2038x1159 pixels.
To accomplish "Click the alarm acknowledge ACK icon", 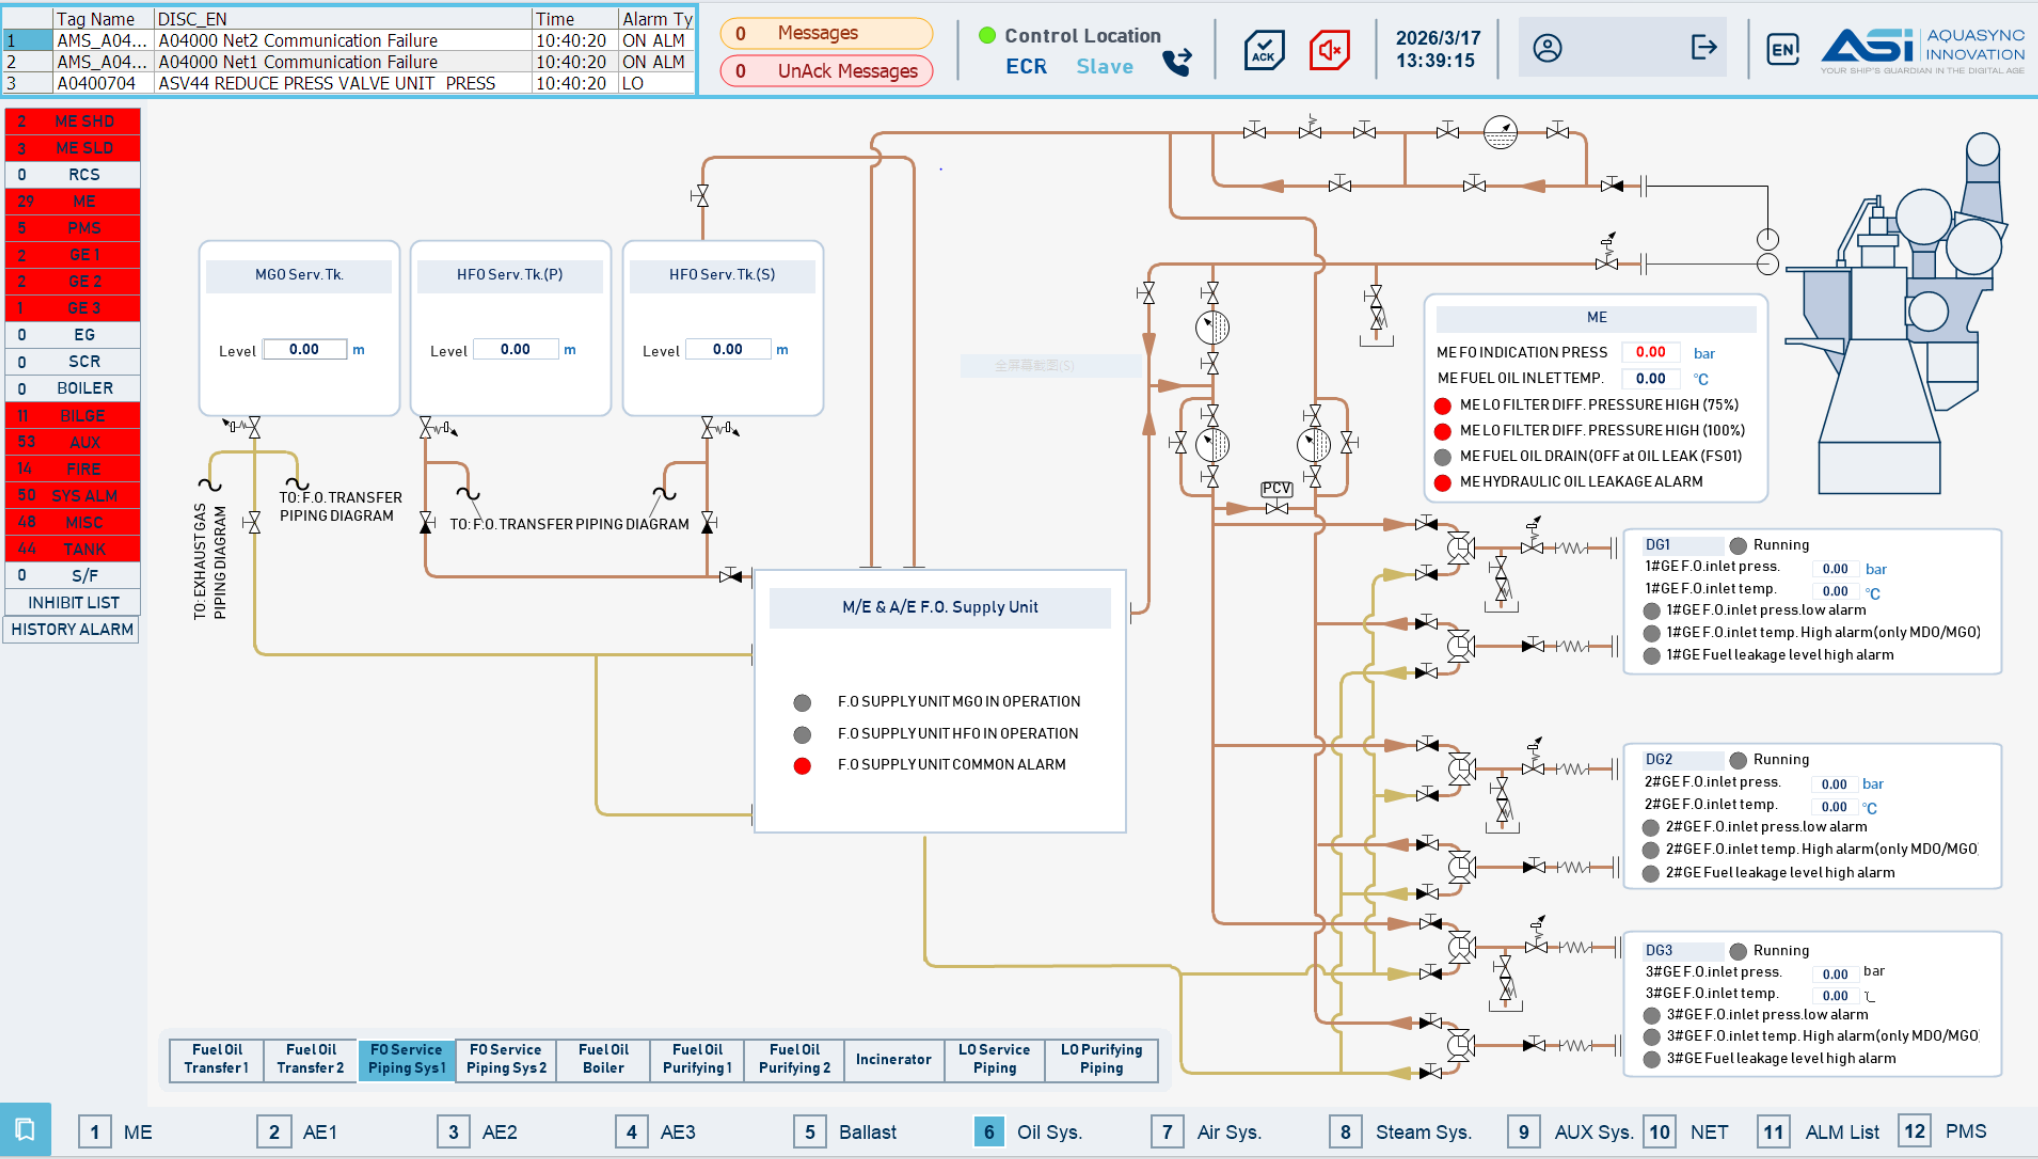I will click(1264, 49).
